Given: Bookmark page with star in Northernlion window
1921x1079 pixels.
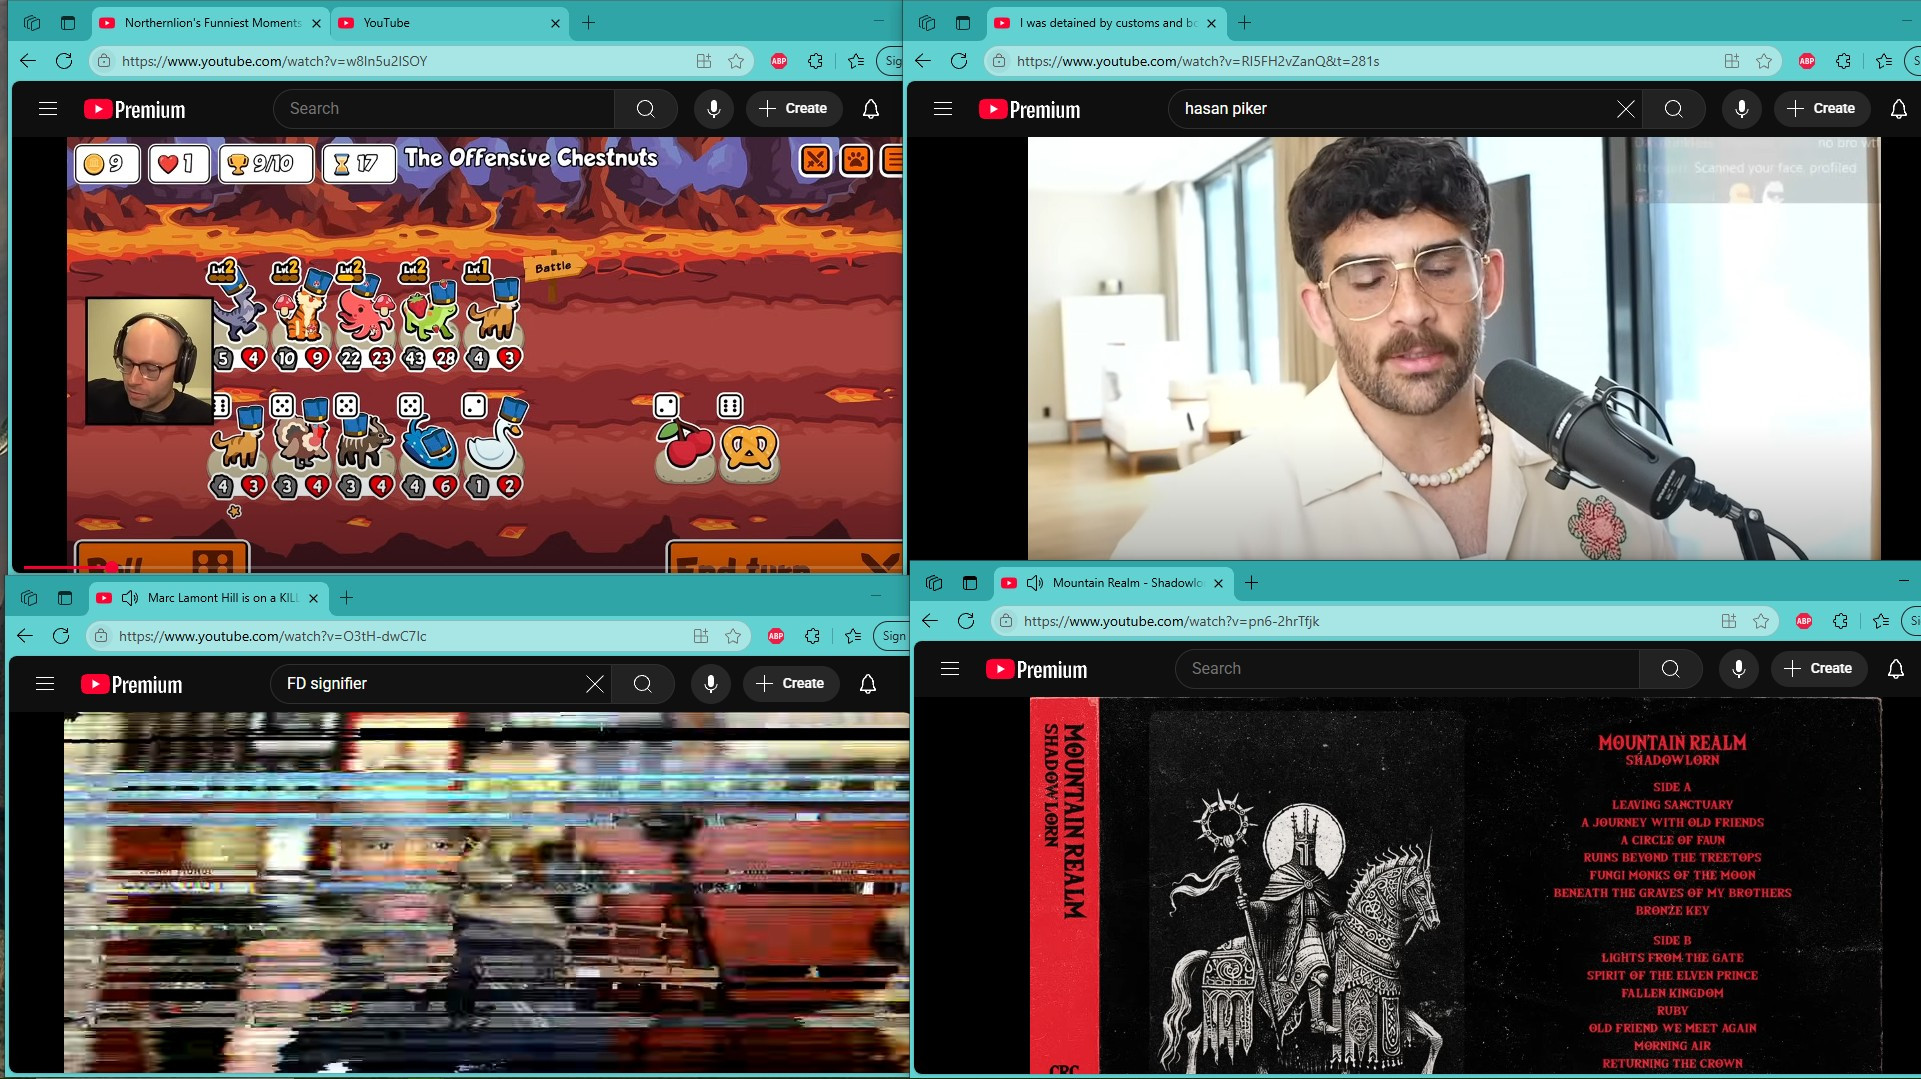Looking at the screenshot, I should 737,61.
